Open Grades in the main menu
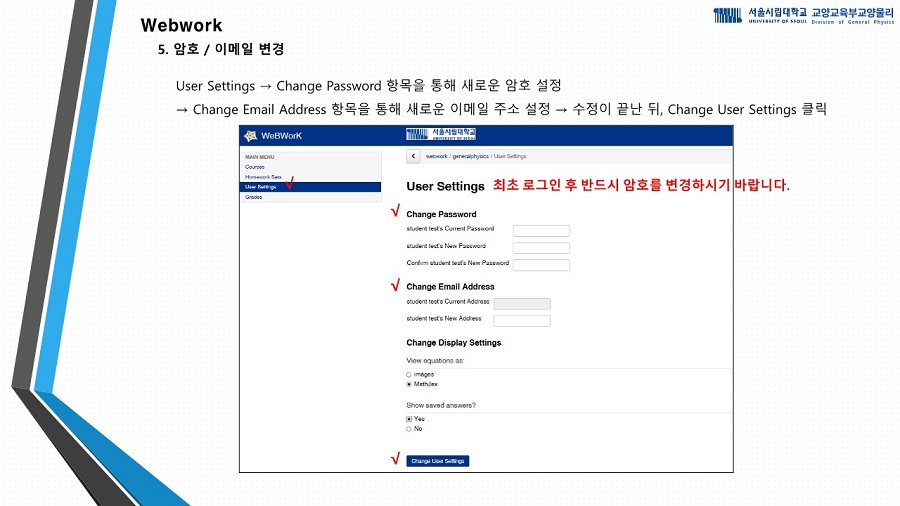The width and height of the screenshot is (900, 506). click(254, 197)
